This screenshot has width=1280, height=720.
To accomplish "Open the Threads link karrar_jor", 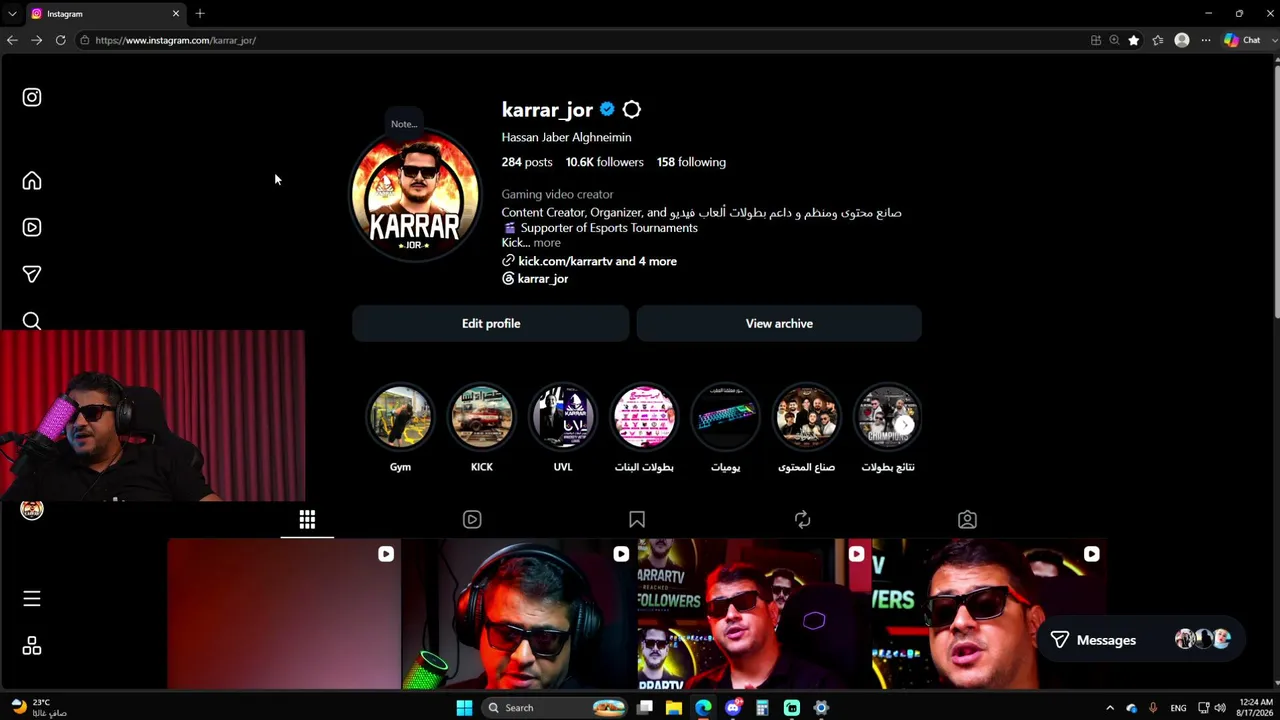I will click(535, 279).
